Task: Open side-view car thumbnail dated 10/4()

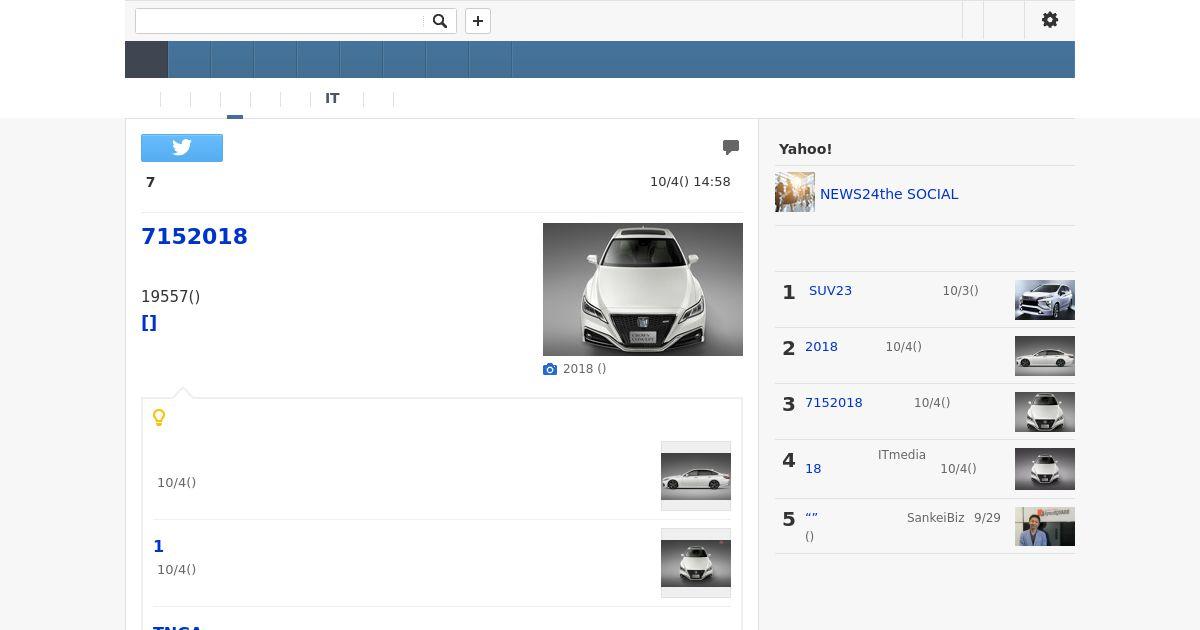Action: coord(696,476)
